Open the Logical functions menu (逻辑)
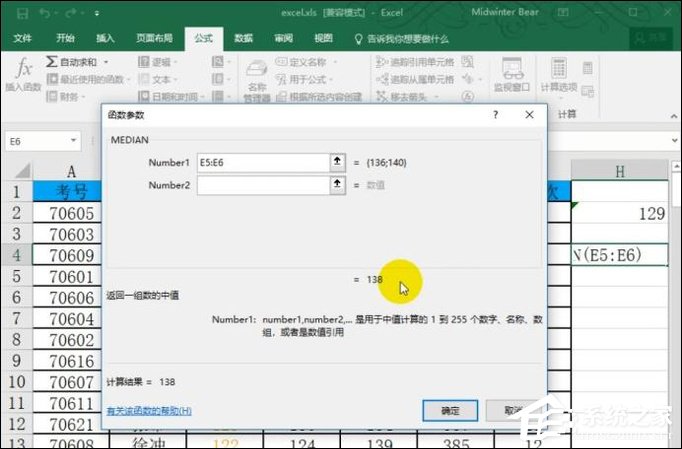This screenshot has width=682, height=449. (157, 62)
